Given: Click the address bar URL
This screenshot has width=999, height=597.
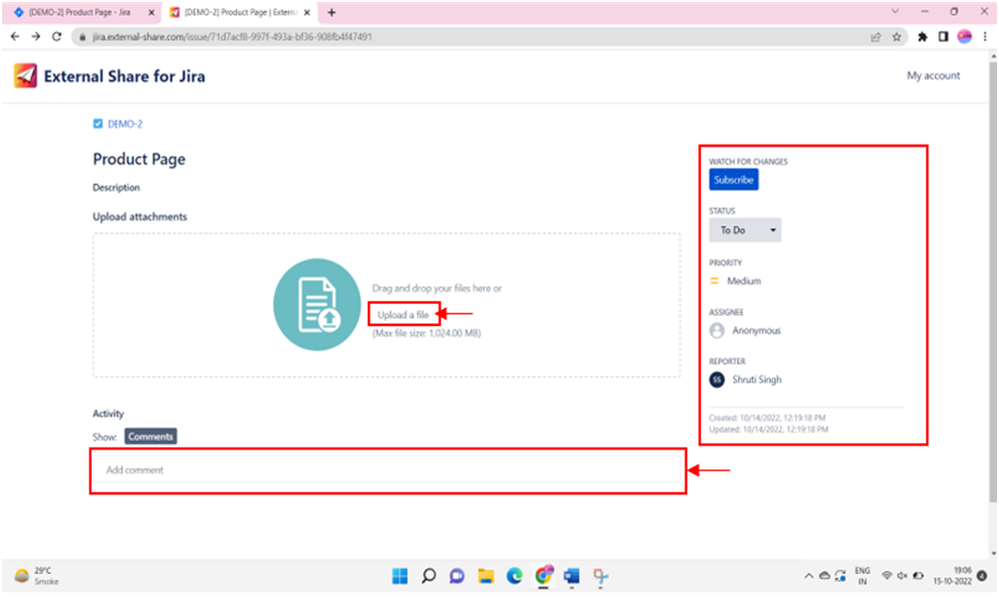Looking at the screenshot, I should 233,37.
